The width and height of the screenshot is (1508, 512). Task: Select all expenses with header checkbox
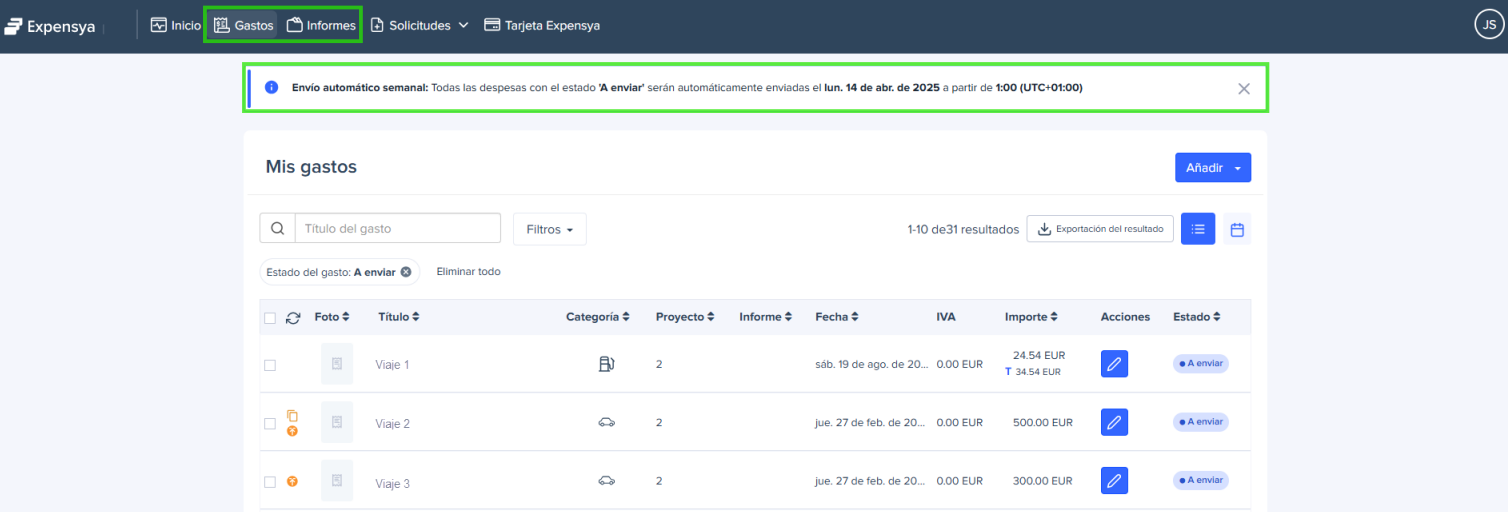(x=270, y=318)
